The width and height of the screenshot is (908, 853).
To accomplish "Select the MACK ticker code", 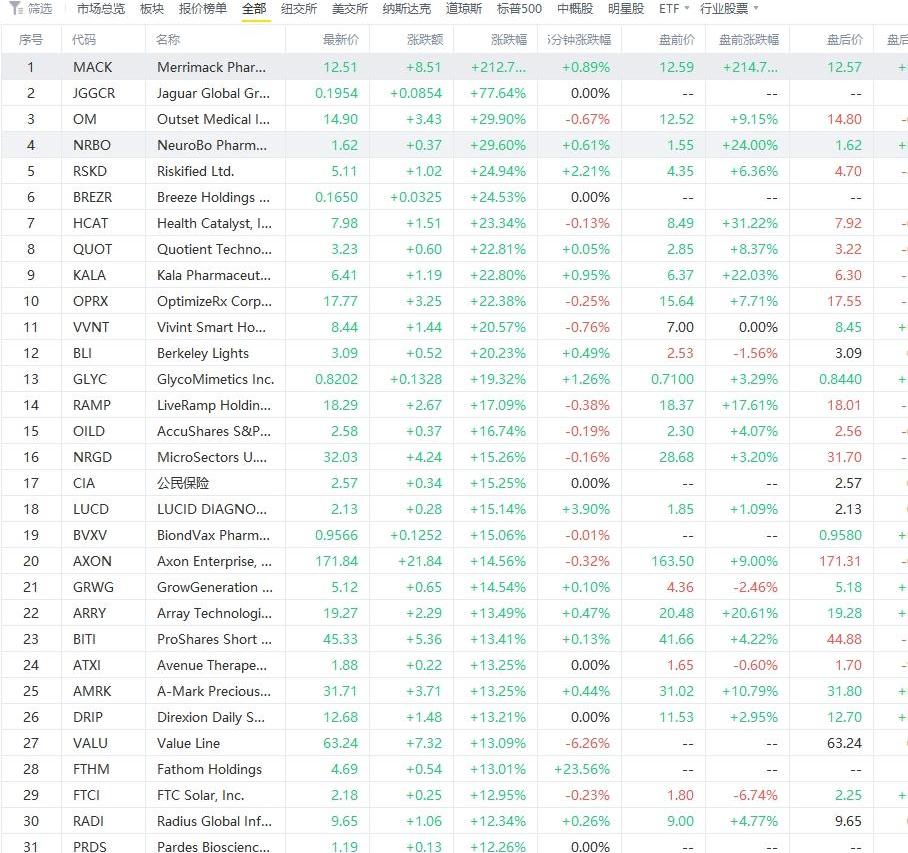I will click(93, 67).
